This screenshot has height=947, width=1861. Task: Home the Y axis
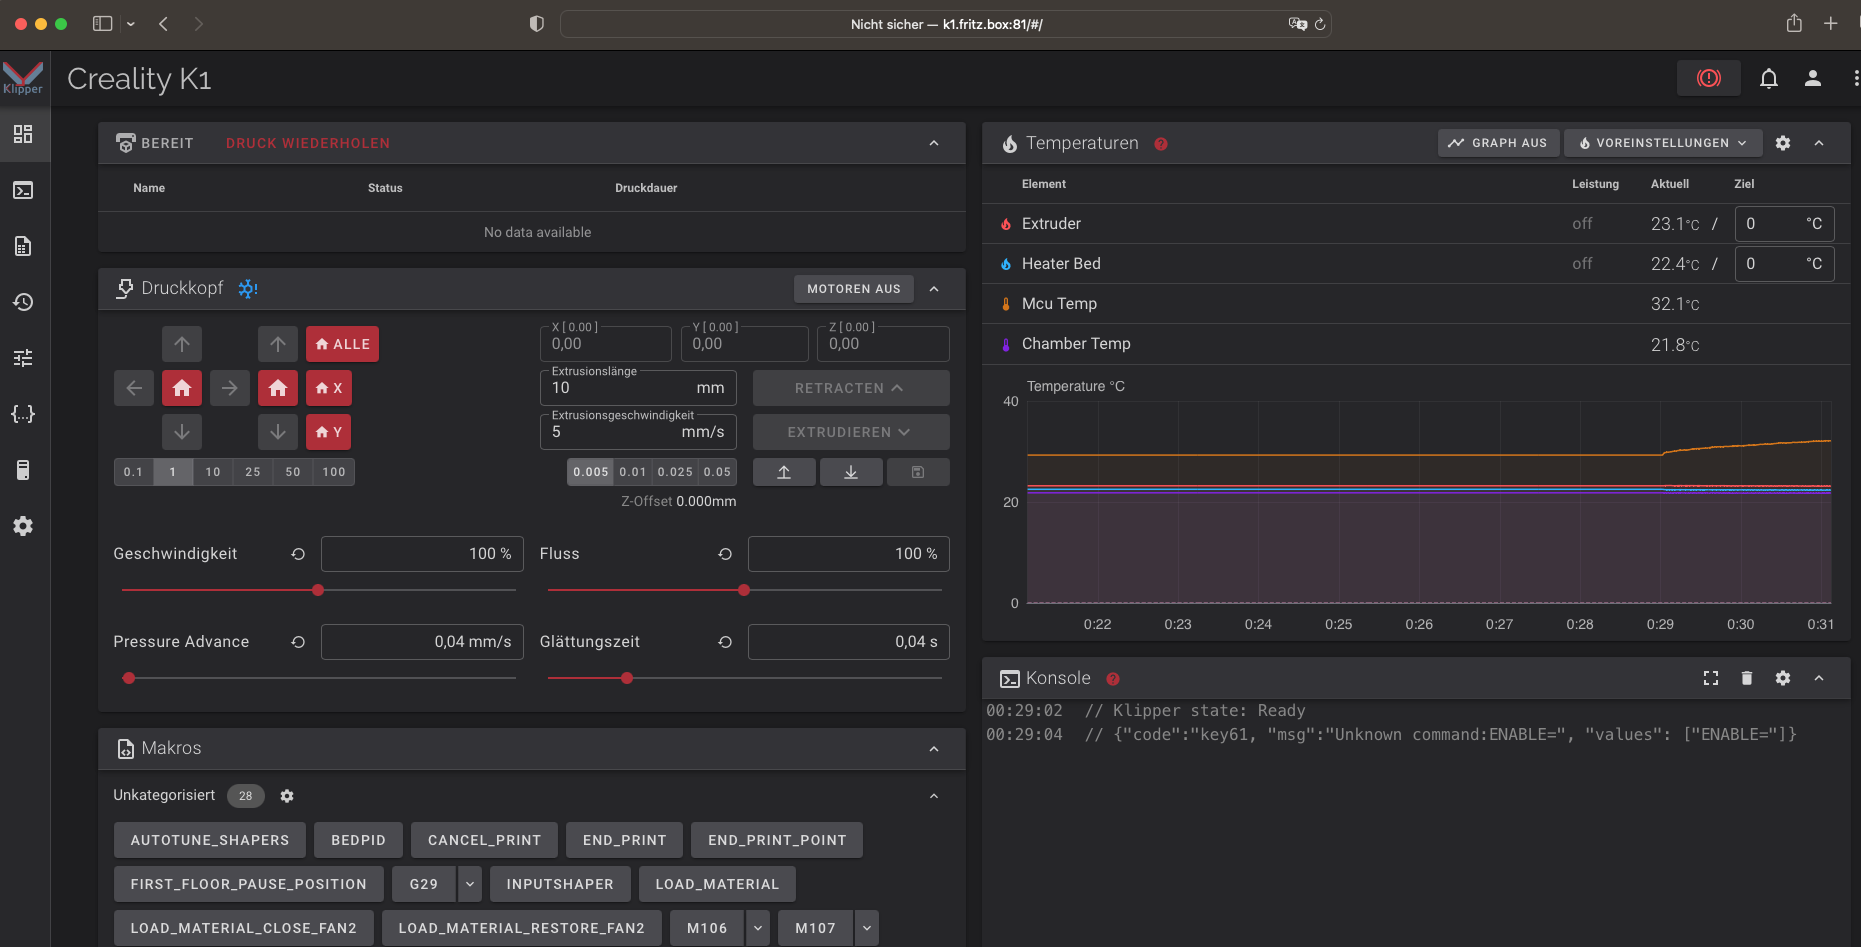click(329, 432)
